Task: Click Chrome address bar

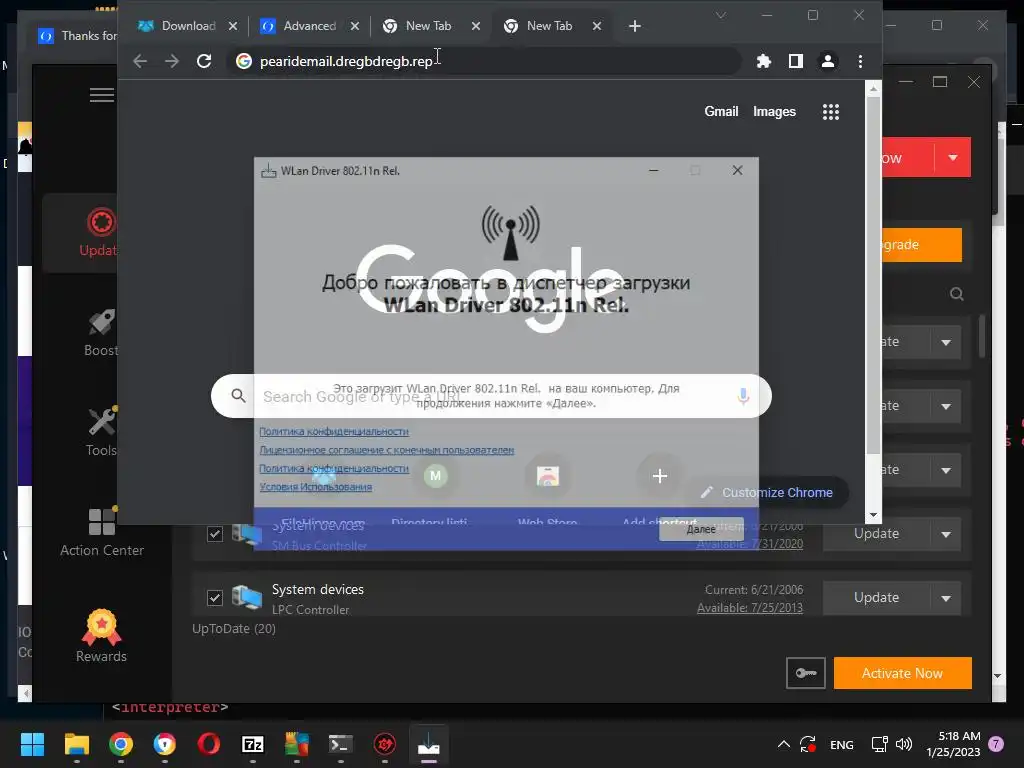Action: pos(483,61)
